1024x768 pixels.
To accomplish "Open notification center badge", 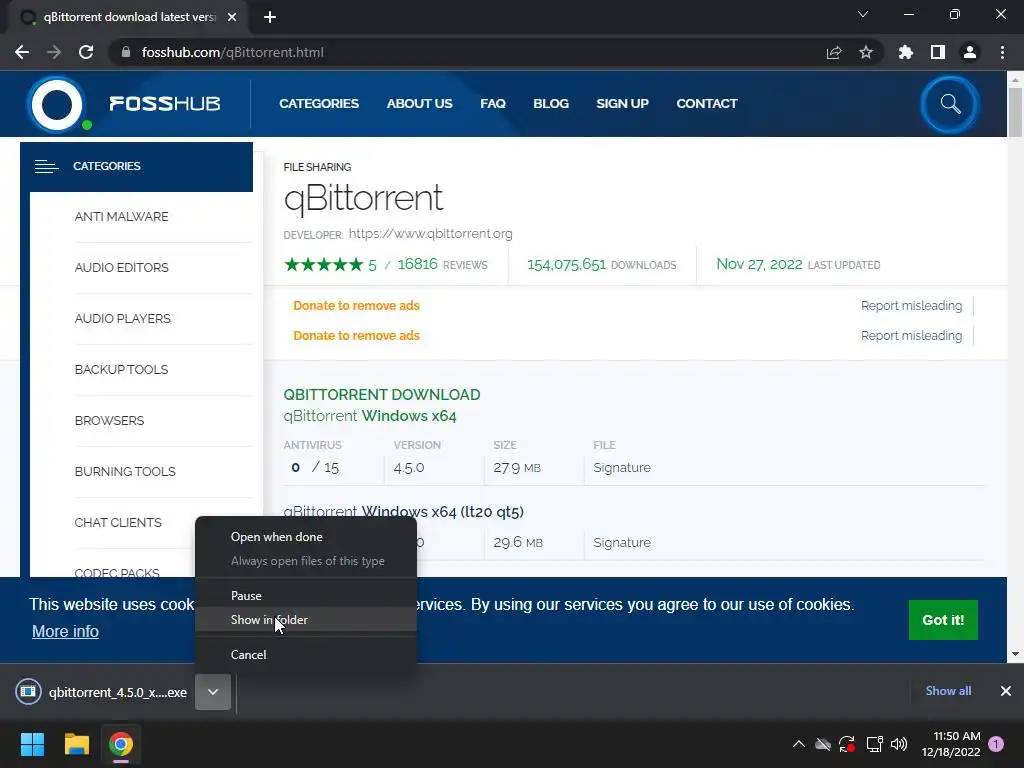I will click(996, 744).
